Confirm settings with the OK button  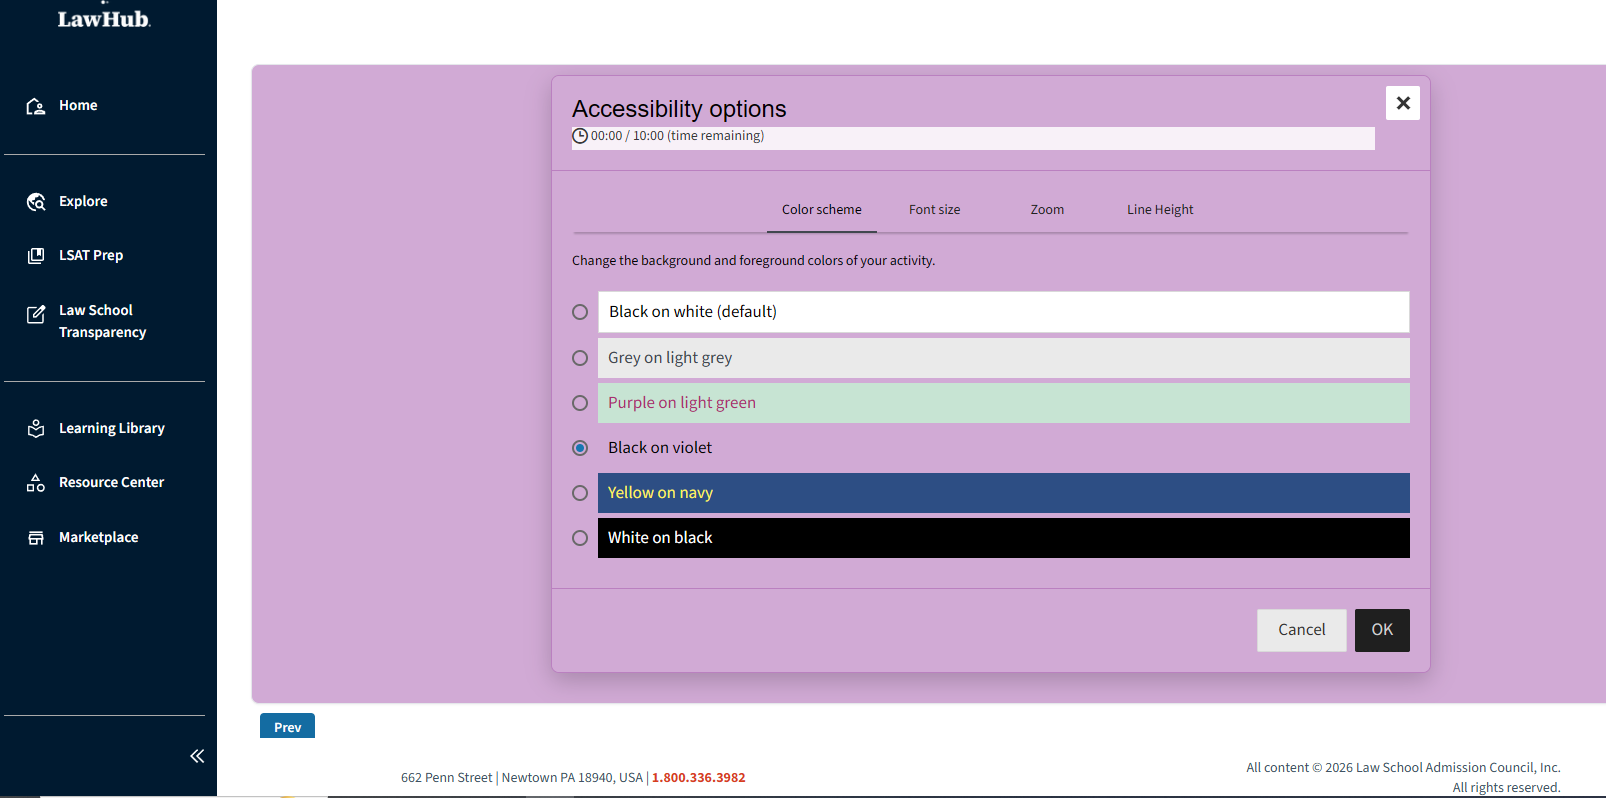tap(1382, 630)
